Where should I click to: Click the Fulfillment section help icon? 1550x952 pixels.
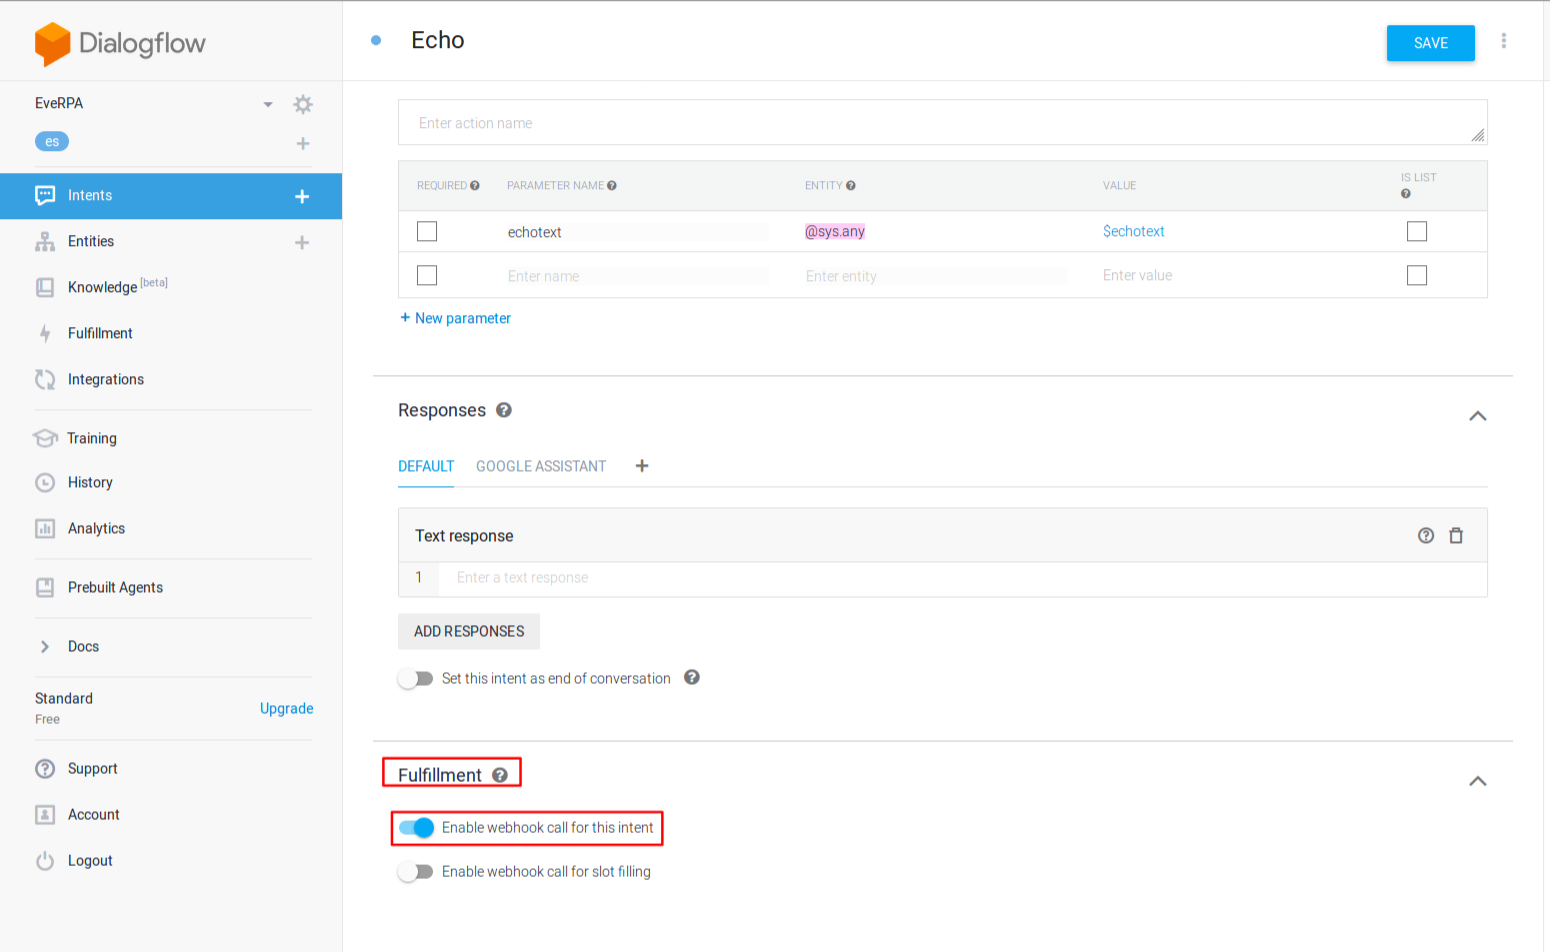(500, 775)
